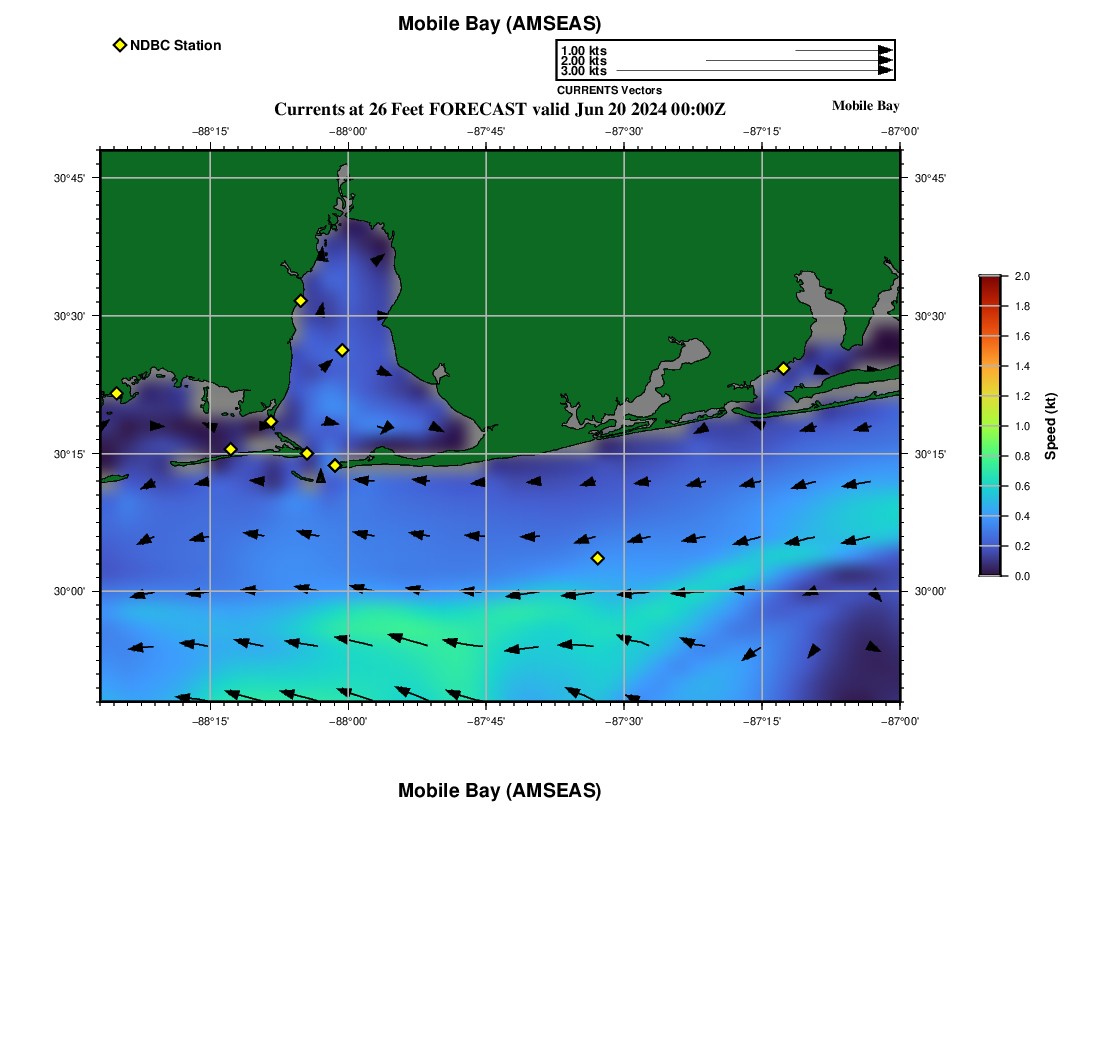Select the station marker on Dauphin Island's west end
This screenshot has height=1050, width=1100.
tap(231, 449)
